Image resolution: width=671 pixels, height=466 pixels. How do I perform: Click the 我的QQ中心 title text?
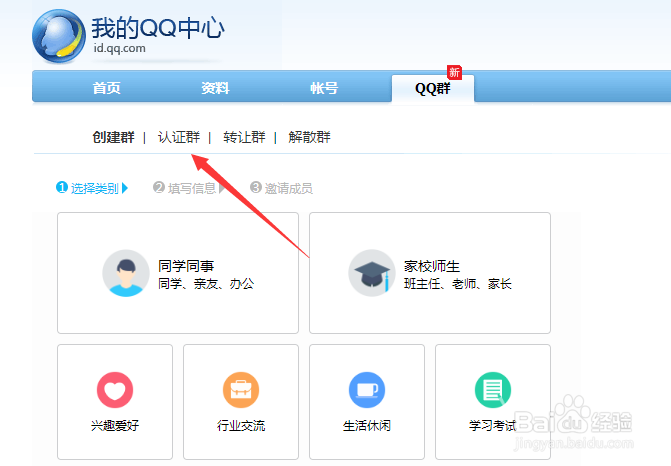(x=158, y=28)
